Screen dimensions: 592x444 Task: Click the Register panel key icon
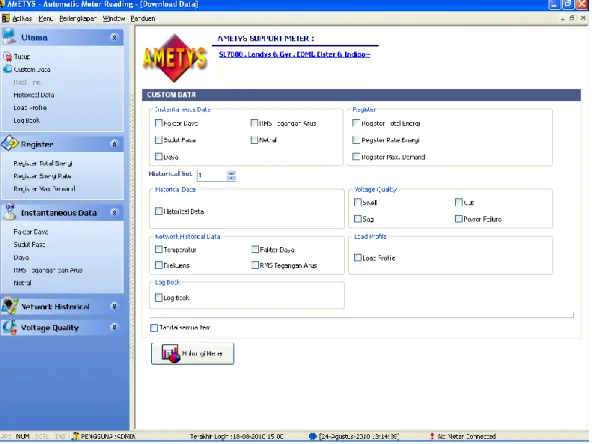click(9, 143)
